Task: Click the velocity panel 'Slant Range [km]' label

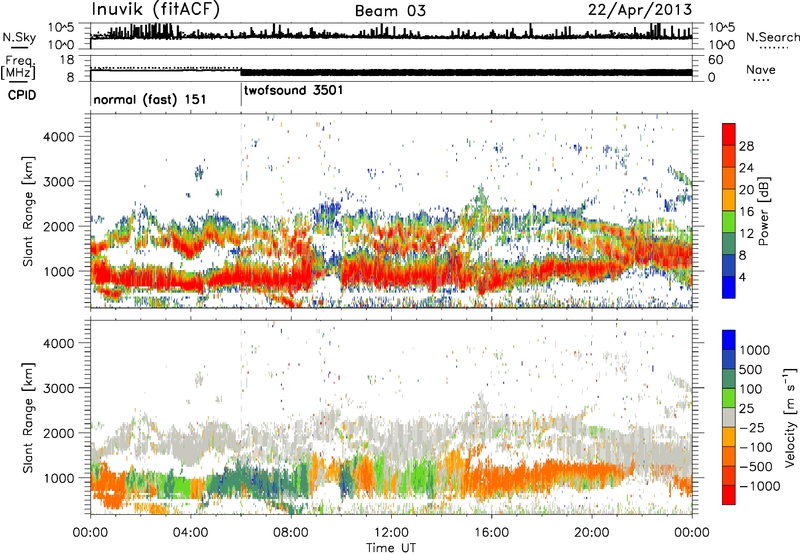Action: click(28, 417)
